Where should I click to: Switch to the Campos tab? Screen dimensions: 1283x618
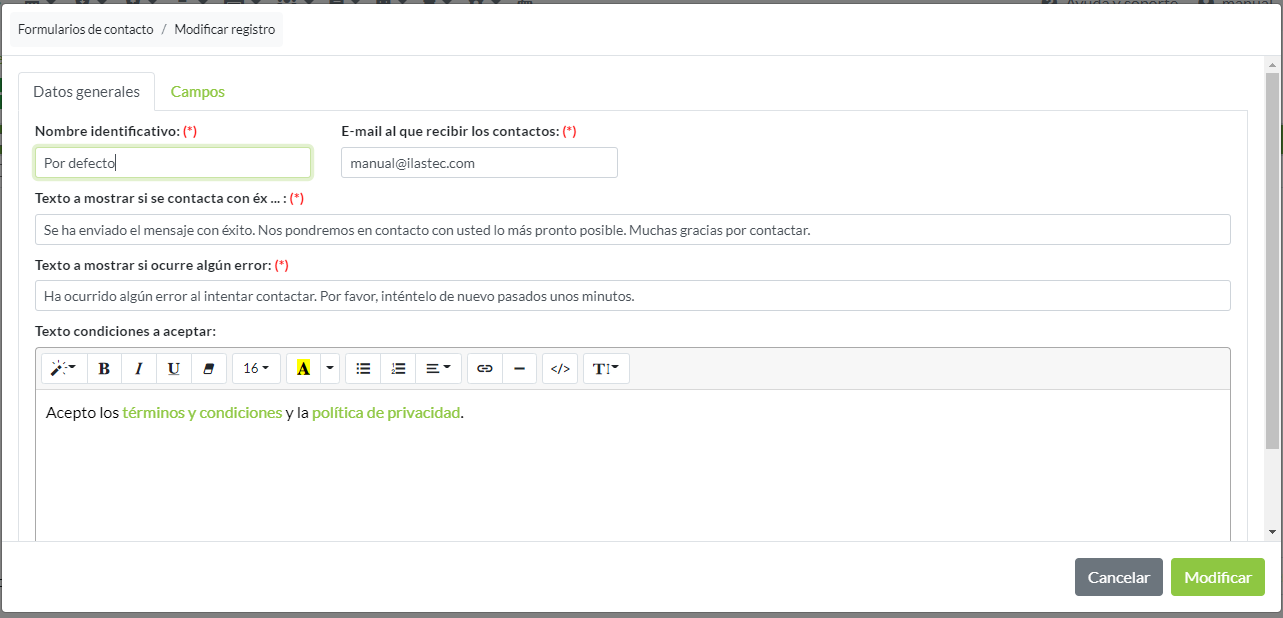tap(198, 92)
